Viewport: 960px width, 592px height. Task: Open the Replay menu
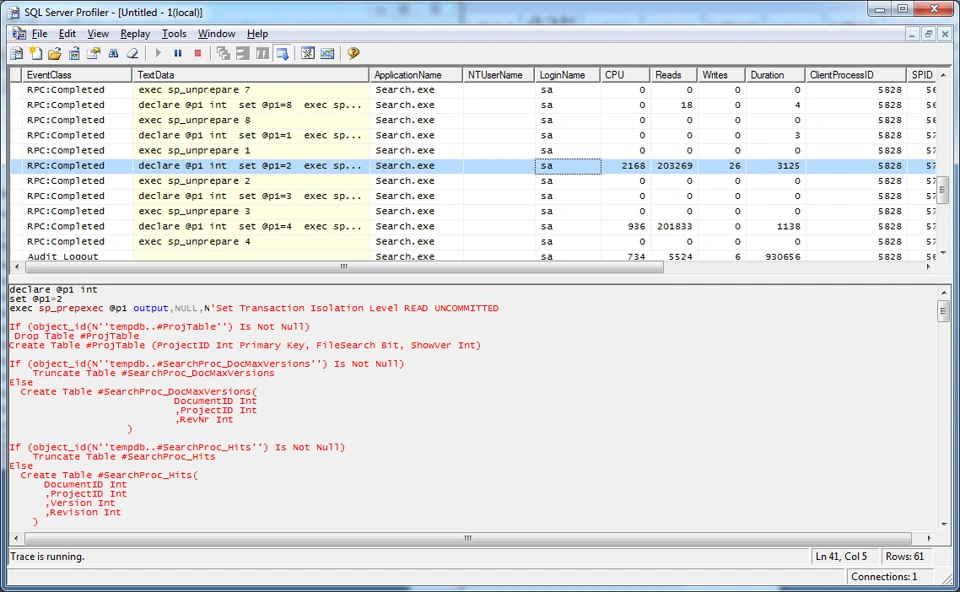(x=135, y=34)
